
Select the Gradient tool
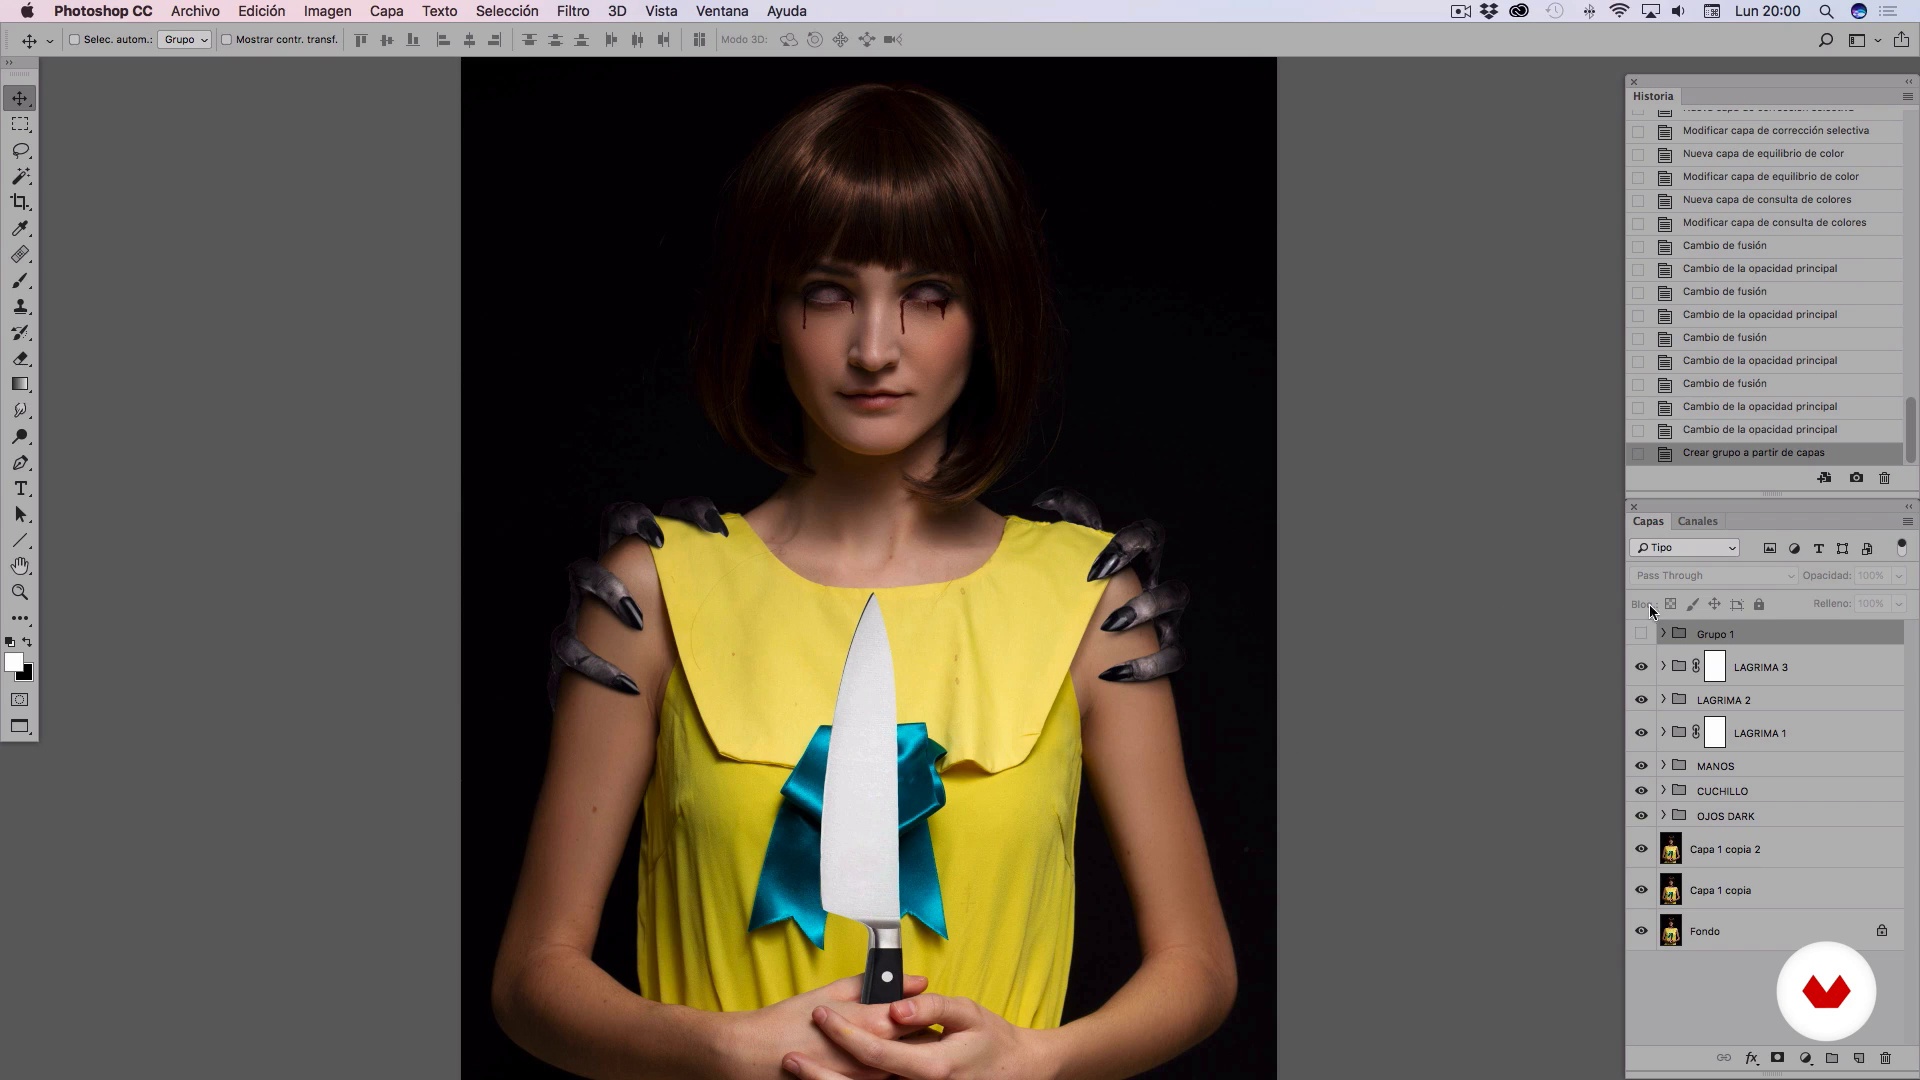click(20, 385)
